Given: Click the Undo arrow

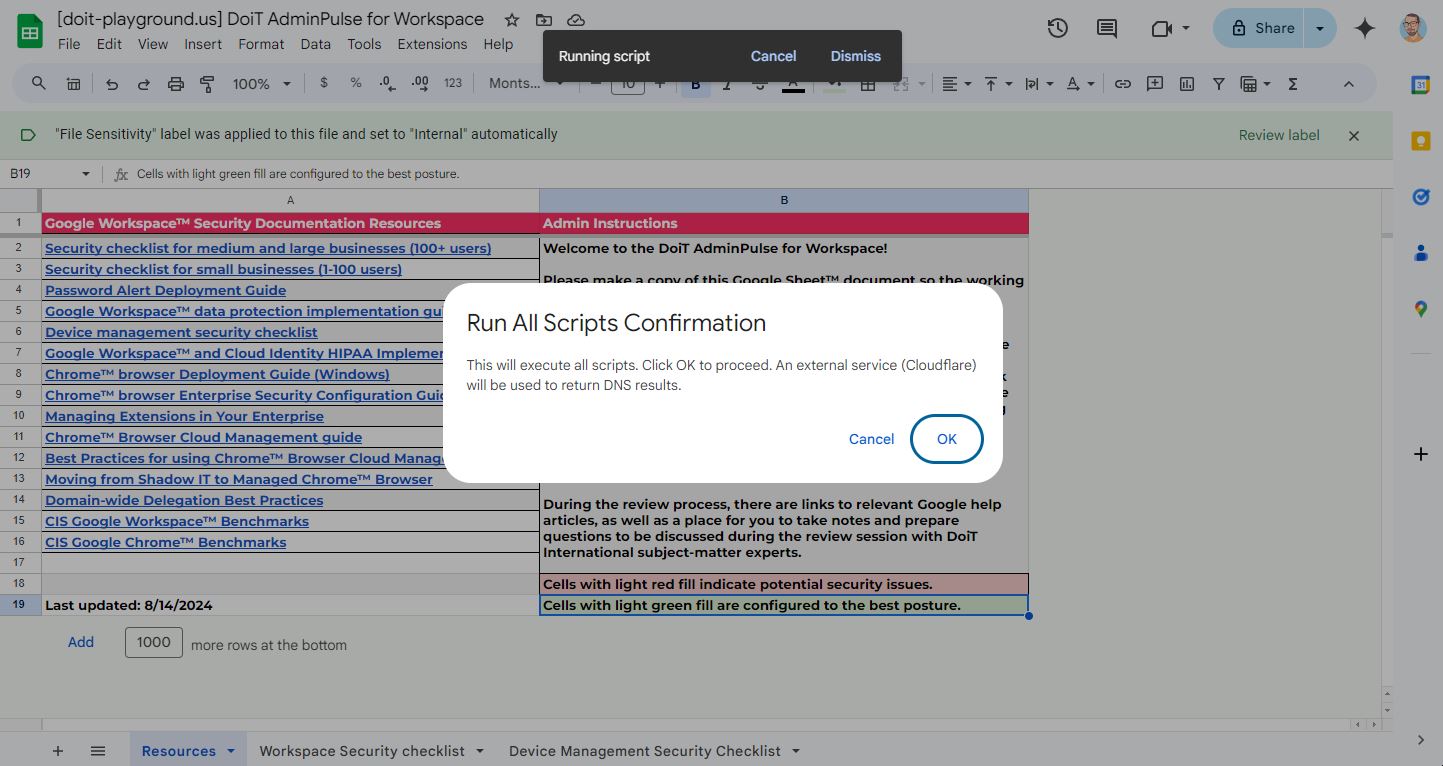Looking at the screenshot, I should (x=112, y=84).
